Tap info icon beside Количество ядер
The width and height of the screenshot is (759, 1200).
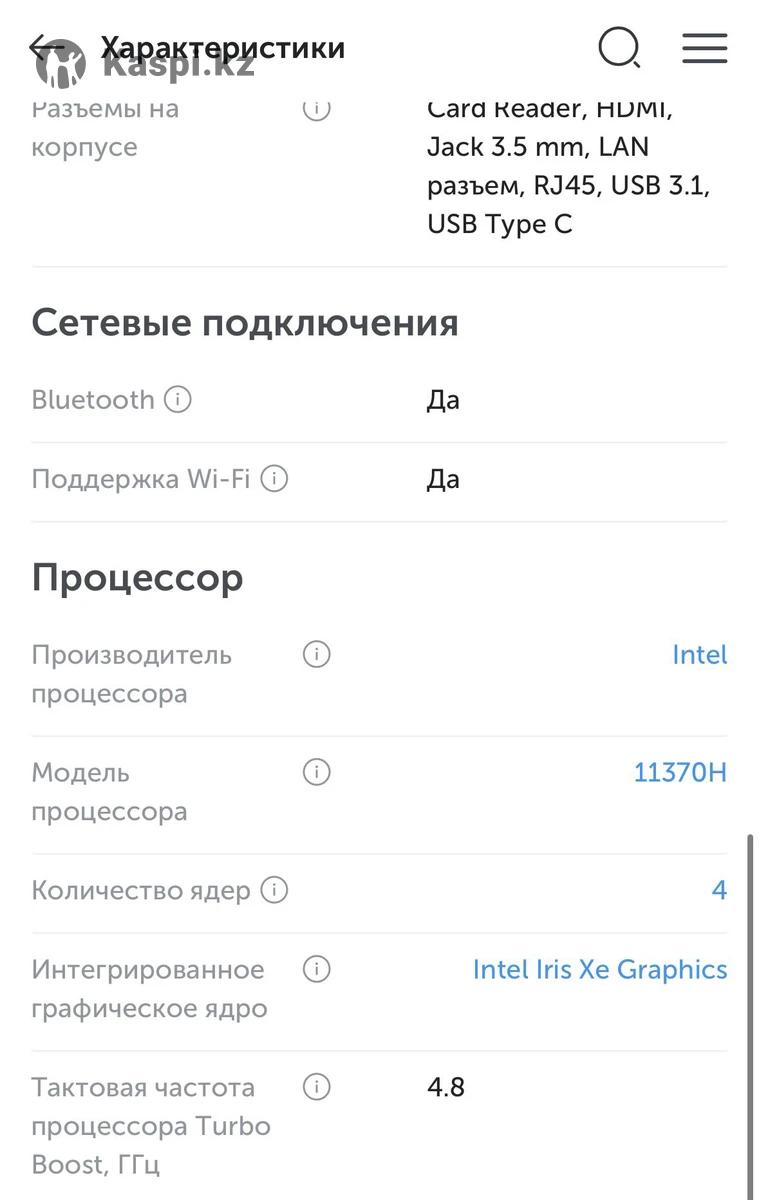(x=274, y=890)
